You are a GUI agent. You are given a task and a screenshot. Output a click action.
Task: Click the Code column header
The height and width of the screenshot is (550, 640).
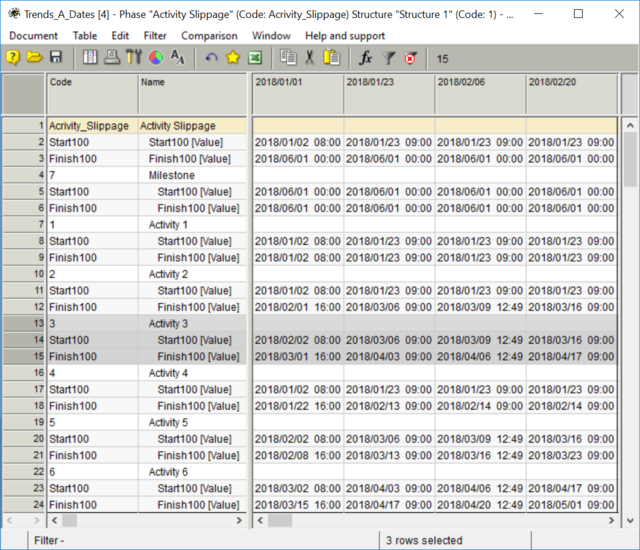(x=93, y=94)
